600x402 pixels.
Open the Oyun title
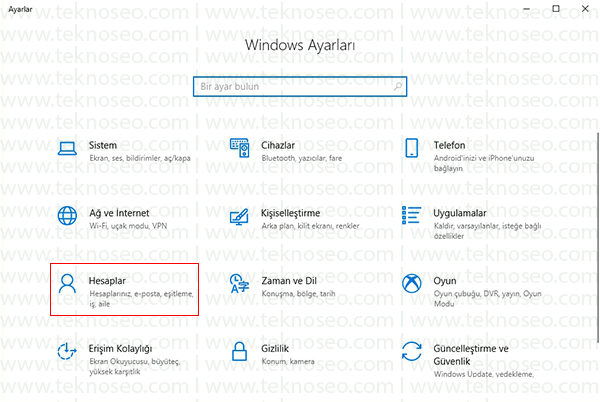pos(445,281)
